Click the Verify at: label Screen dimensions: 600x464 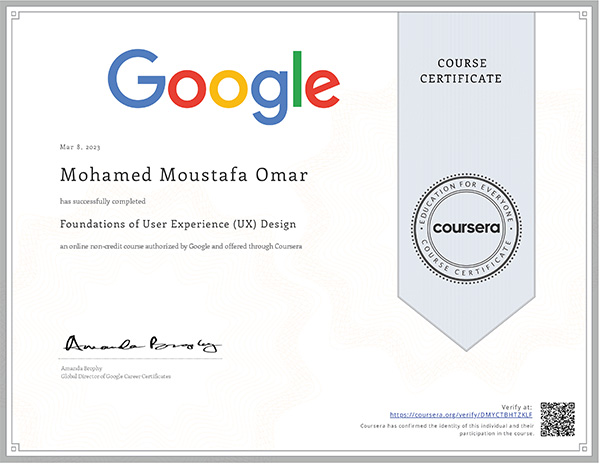point(517,407)
